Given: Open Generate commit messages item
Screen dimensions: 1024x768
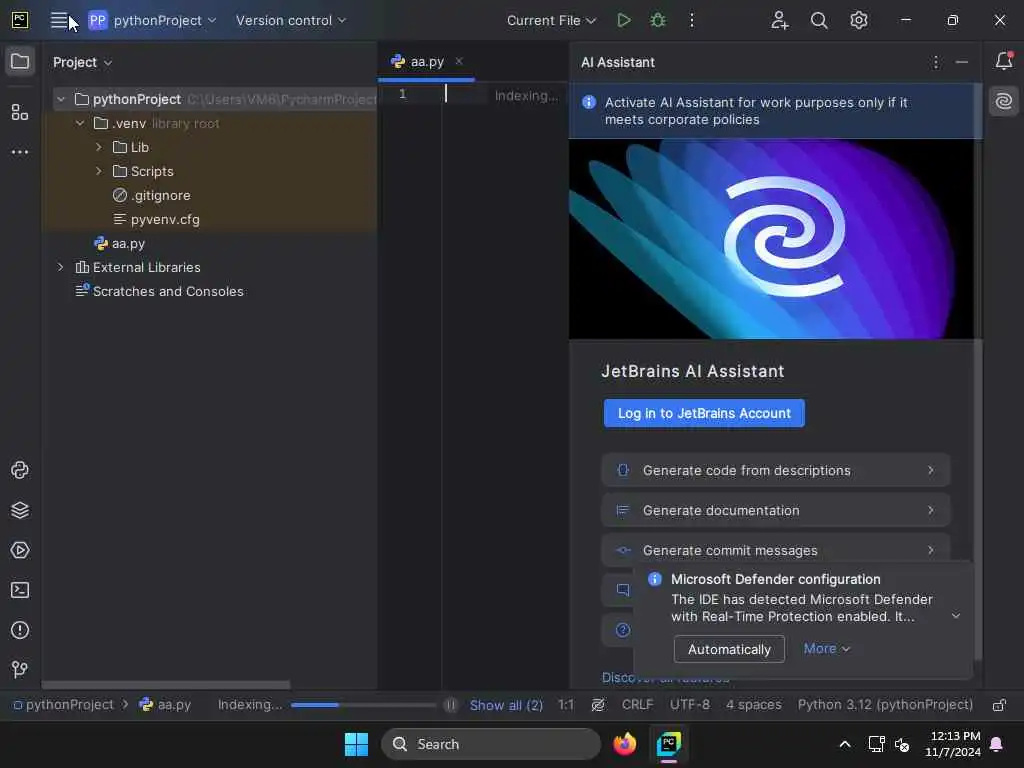Looking at the screenshot, I should click(776, 550).
